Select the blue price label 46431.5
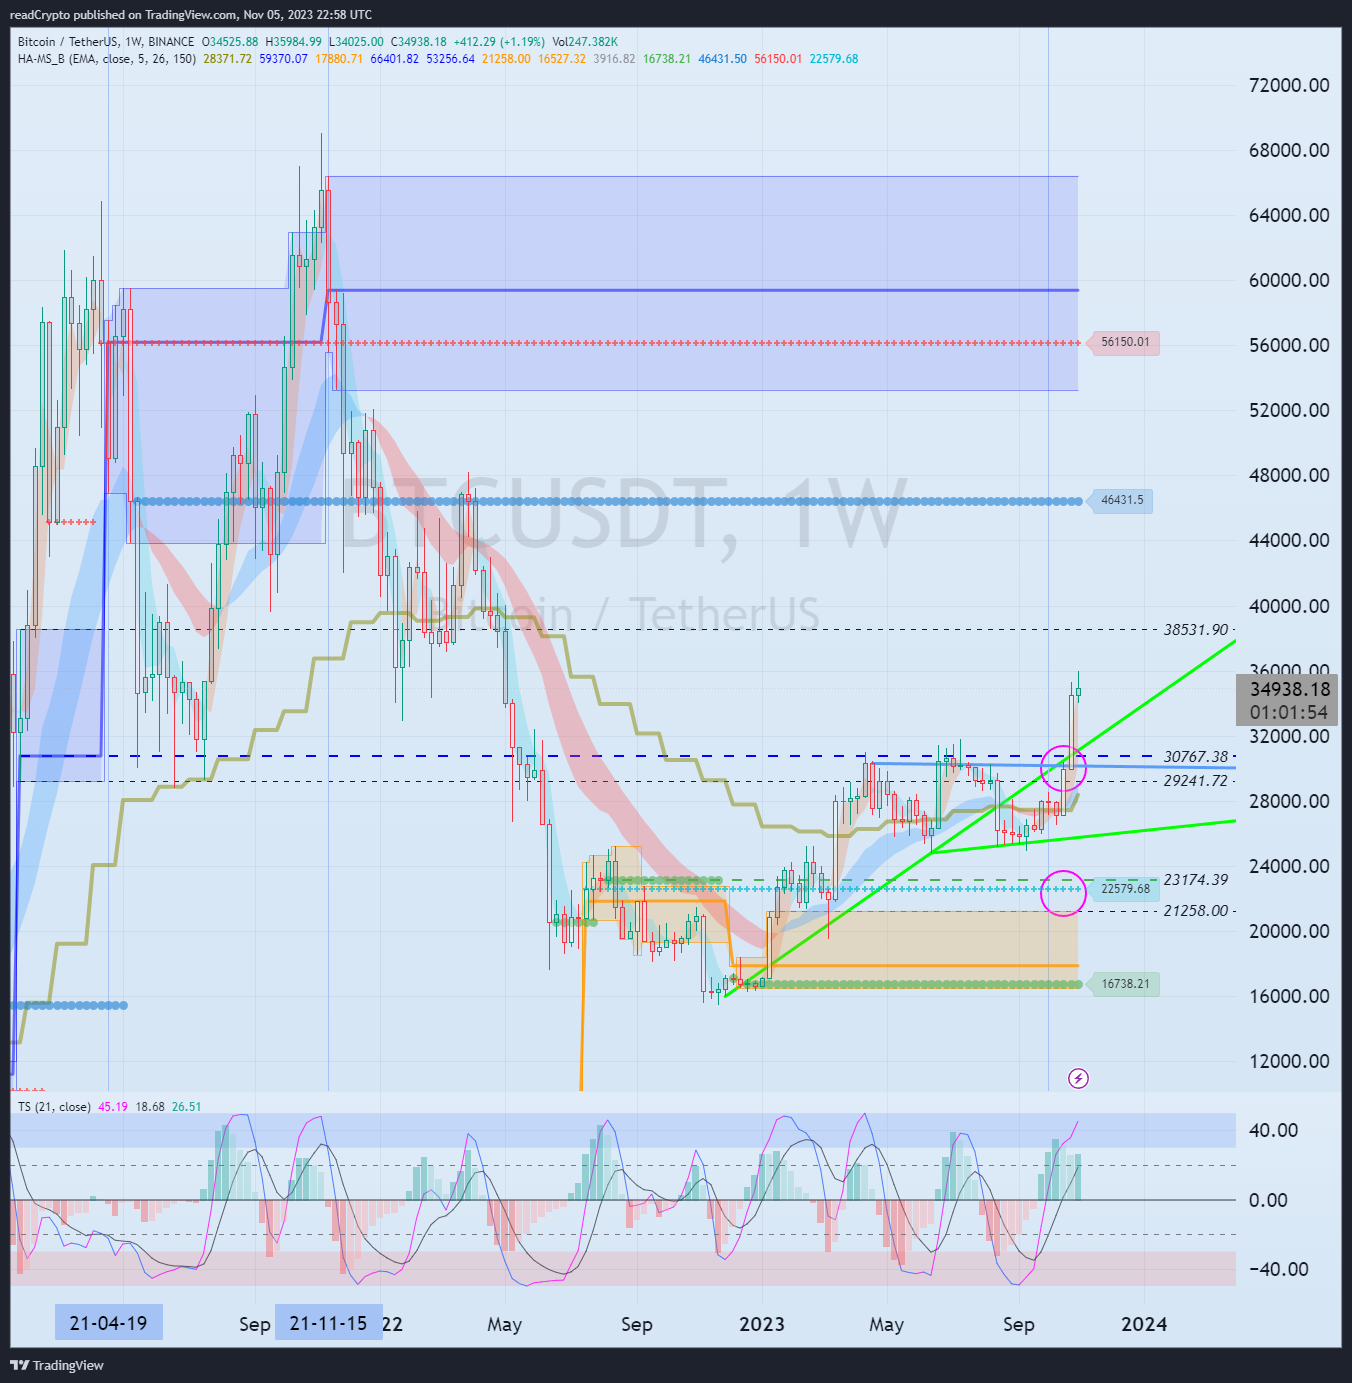Viewport: 1352px width, 1383px height. [x=1122, y=500]
